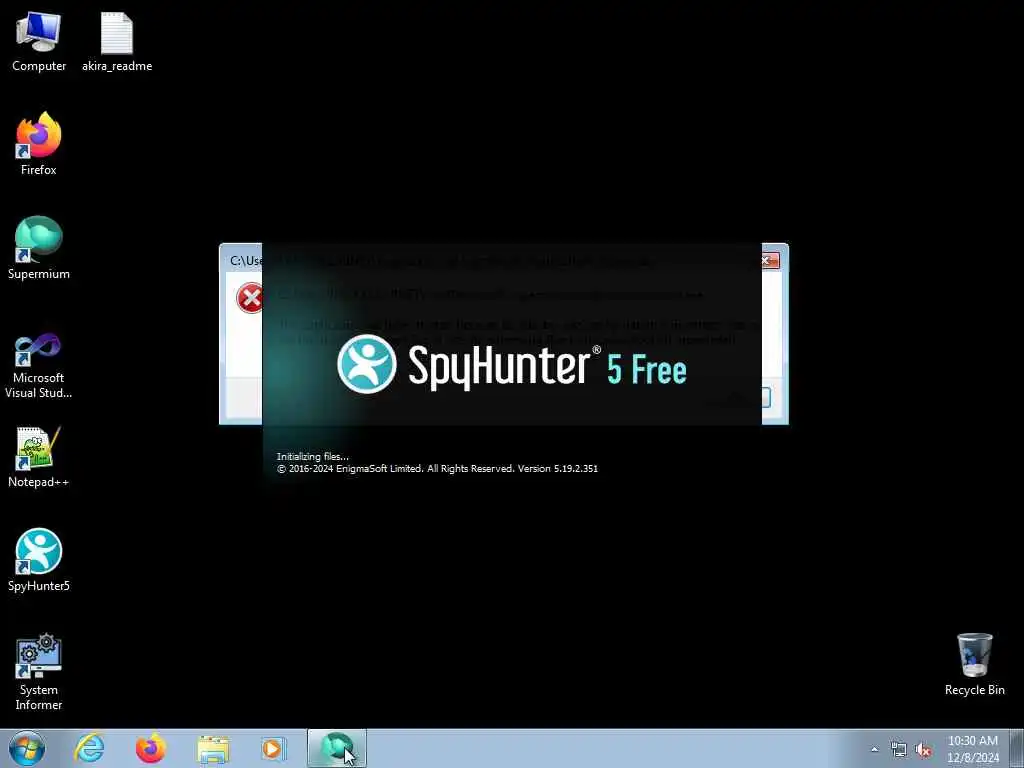Image resolution: width=1024 pixels, height=768 pixels.
Task: Open Internet Explorer from the taskbar
Action: pyautogui.click(x=89, y=748)
